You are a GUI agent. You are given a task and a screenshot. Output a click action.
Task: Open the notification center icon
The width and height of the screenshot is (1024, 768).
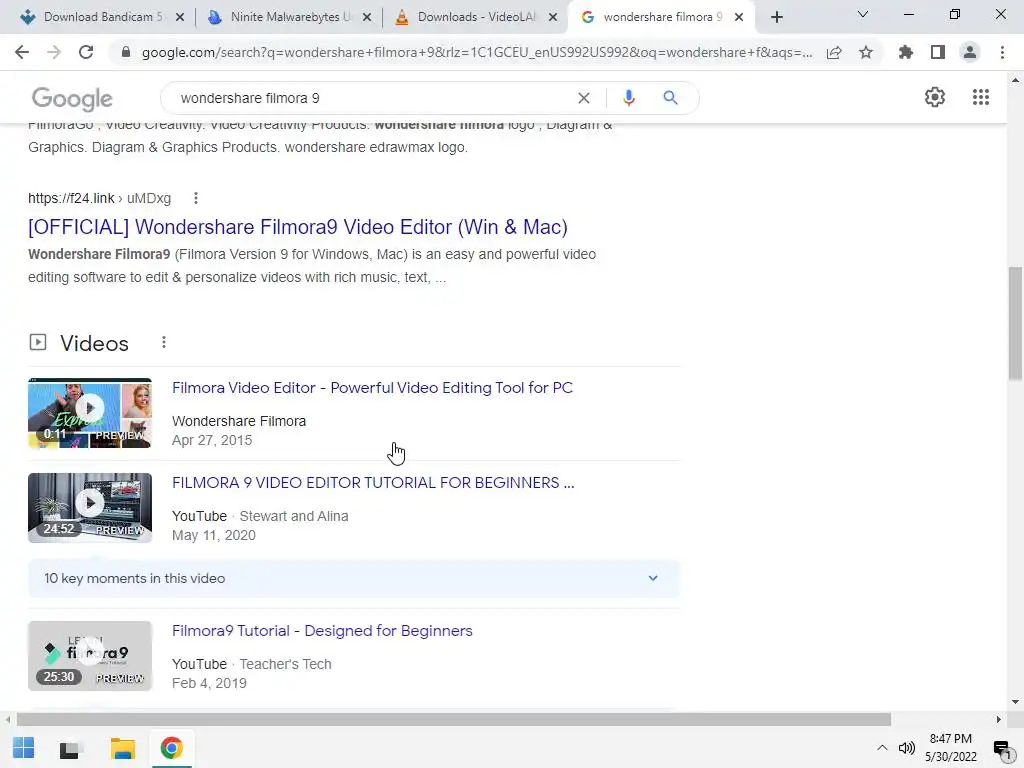point(1002,748)
